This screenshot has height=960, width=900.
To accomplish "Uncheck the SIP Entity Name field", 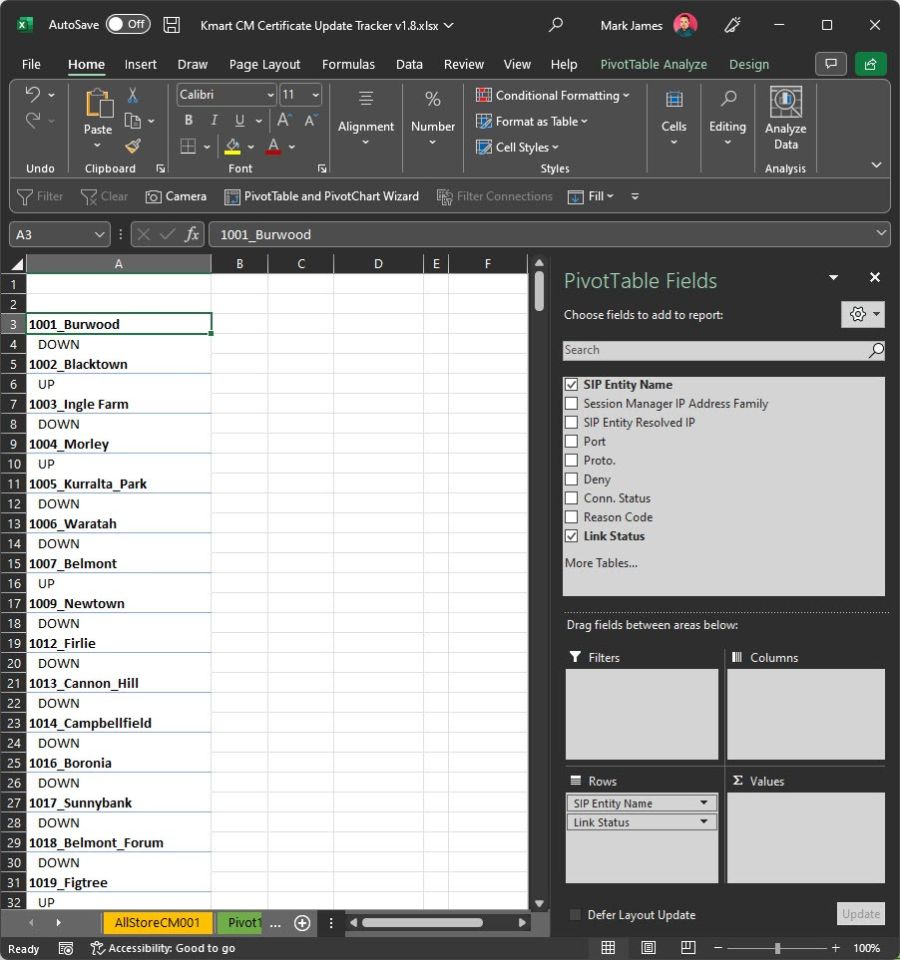I will tap(571, 384).
